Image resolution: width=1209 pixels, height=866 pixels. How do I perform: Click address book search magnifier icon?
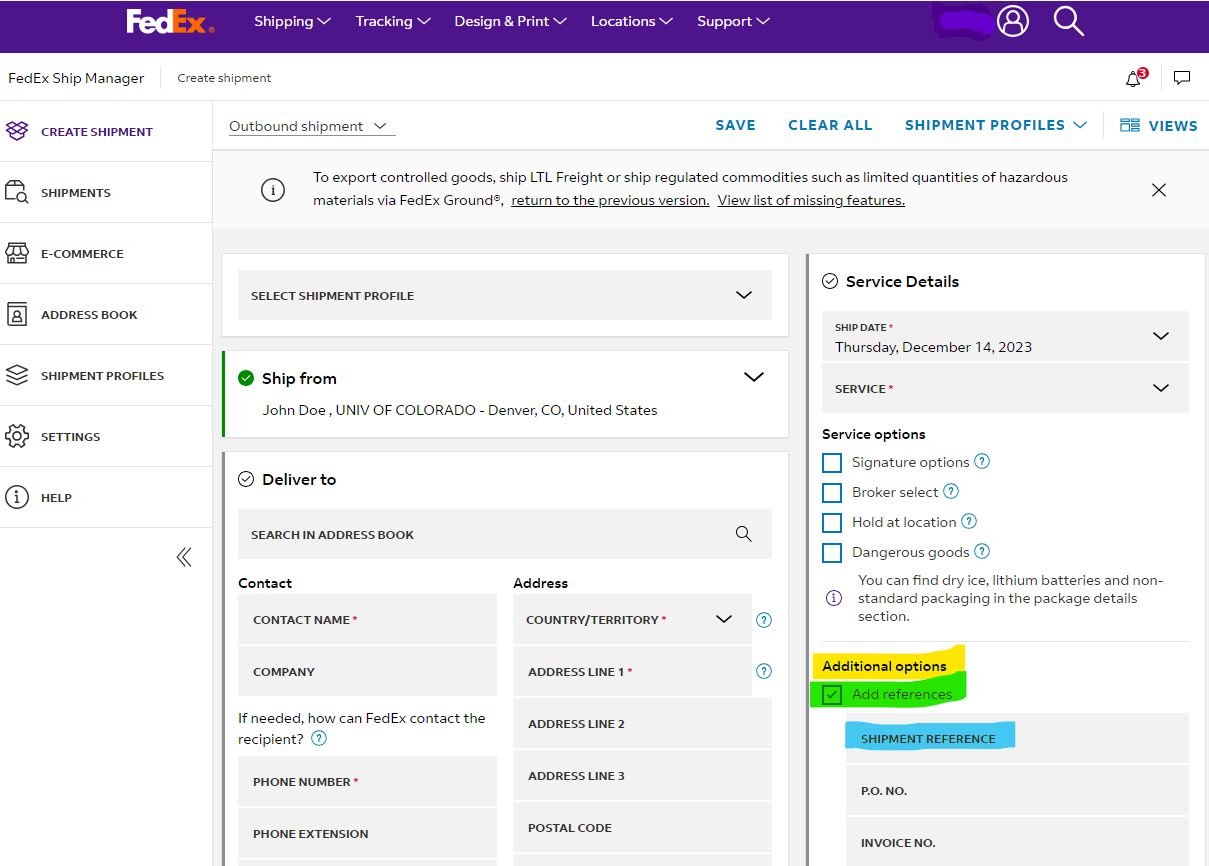pos(743,534)
